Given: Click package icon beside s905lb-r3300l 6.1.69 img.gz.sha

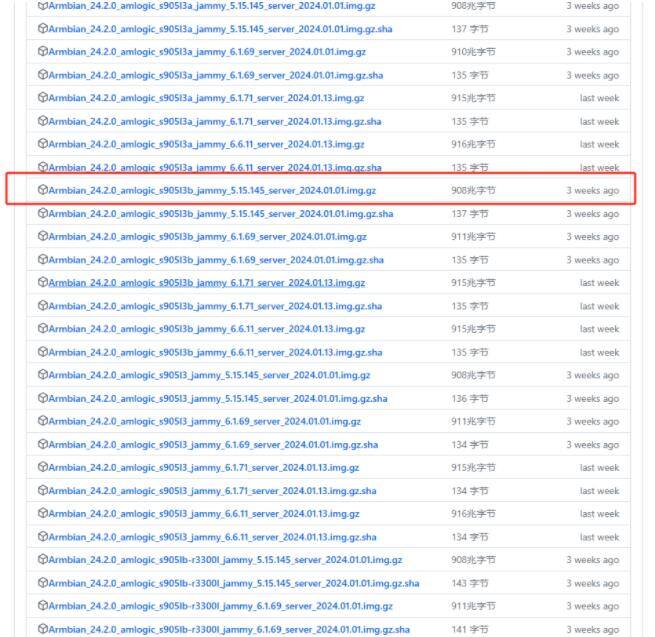Looking at the screenshot, I should 42,629.
